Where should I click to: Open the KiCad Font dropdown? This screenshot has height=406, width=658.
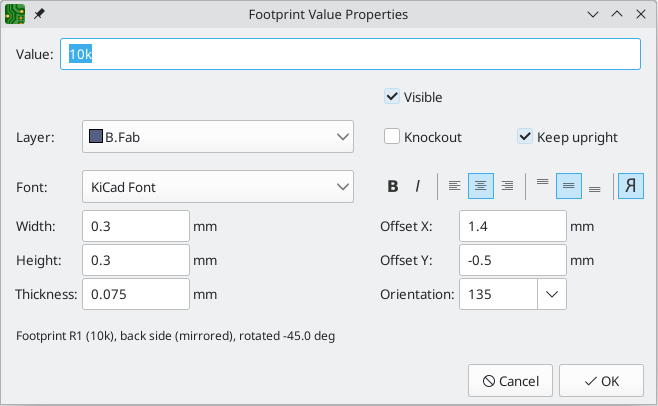coord(217,186)
